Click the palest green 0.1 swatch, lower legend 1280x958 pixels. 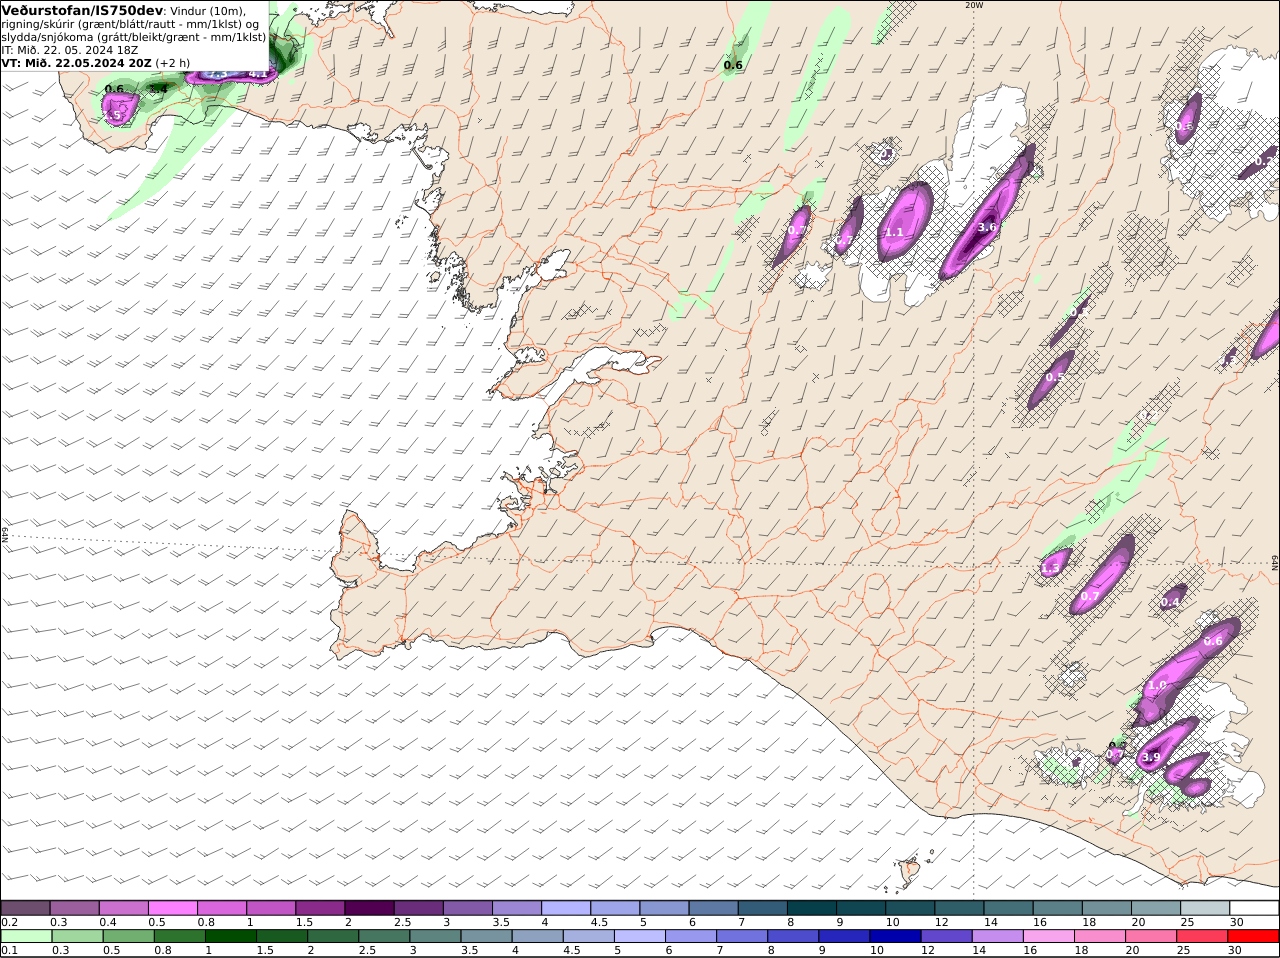point(26,937)
